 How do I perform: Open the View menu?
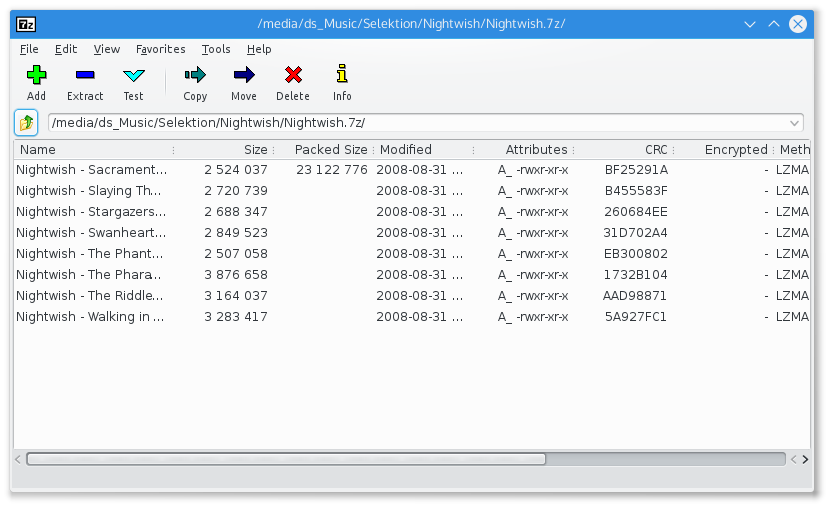click(106, 49)
